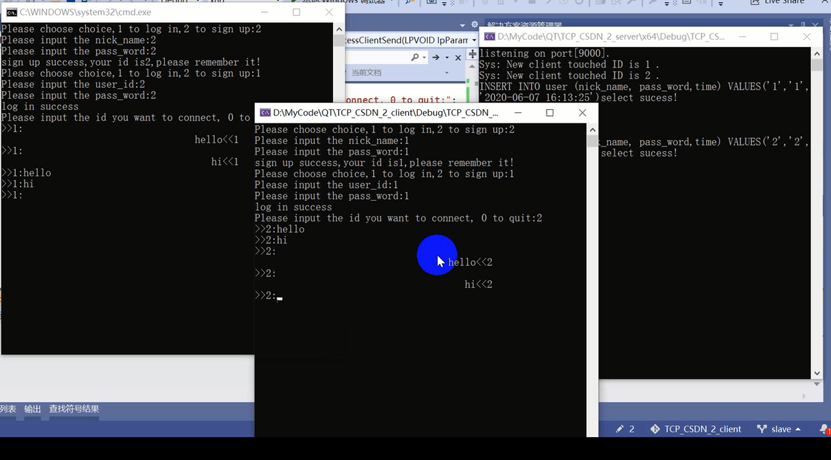The height and width of the screenshot is (460, 831).
Task: Click the server console scrollbar thumb
Action: pos(817,65)
